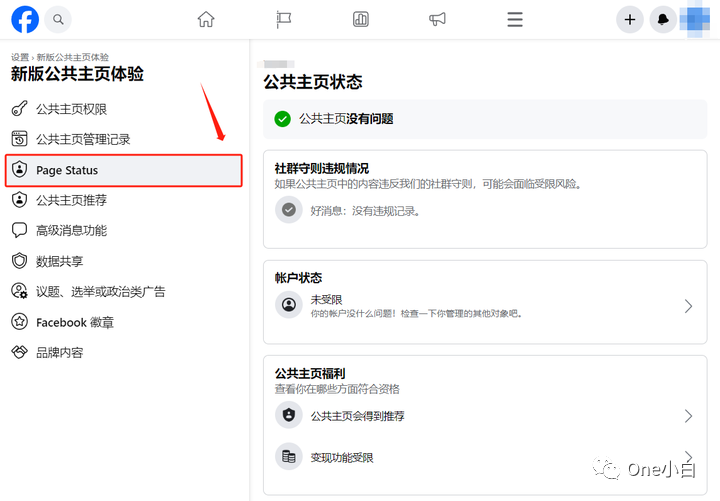Image resolution: width=720 pixels, height=501 pixels.
Task: Open 议题、选举或政治类广告 settings
Action: click(x=124, y=292)
